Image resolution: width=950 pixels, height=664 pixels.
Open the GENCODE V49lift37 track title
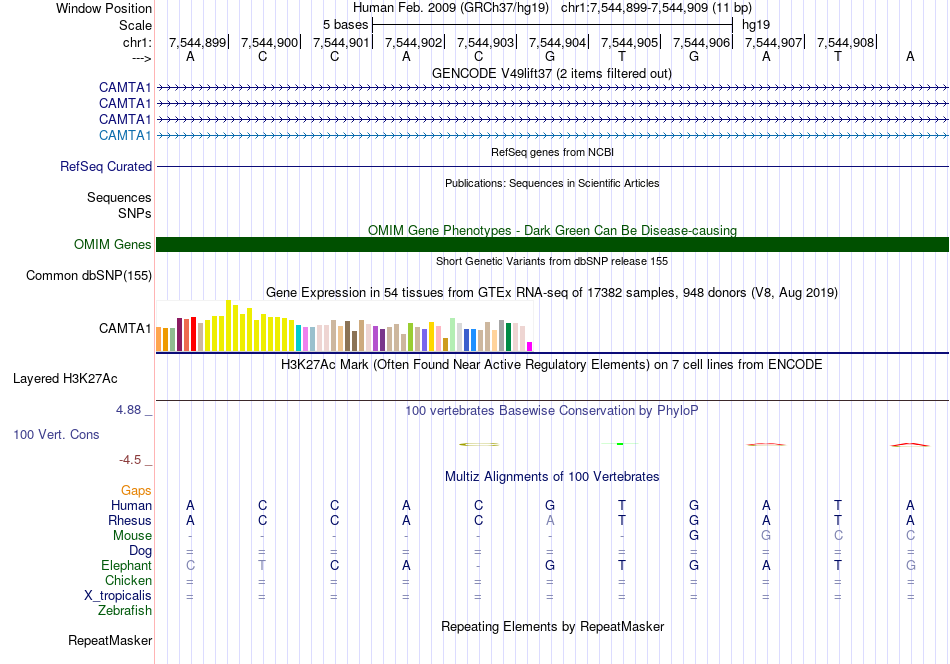pos(551,73)
